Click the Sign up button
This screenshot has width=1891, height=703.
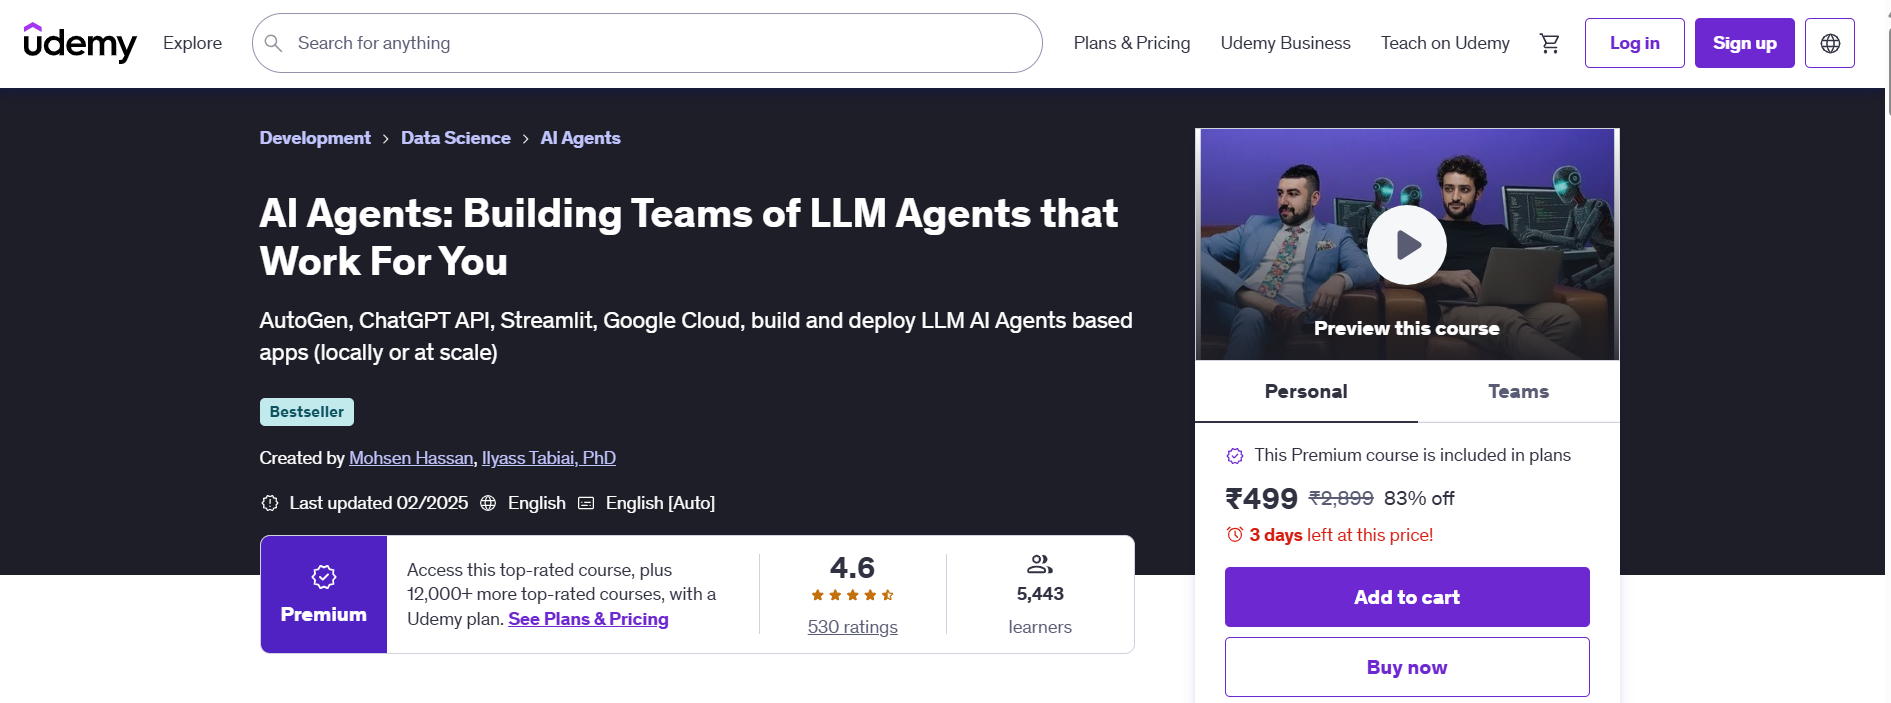pyautogui.click(x=1744, y=43)
